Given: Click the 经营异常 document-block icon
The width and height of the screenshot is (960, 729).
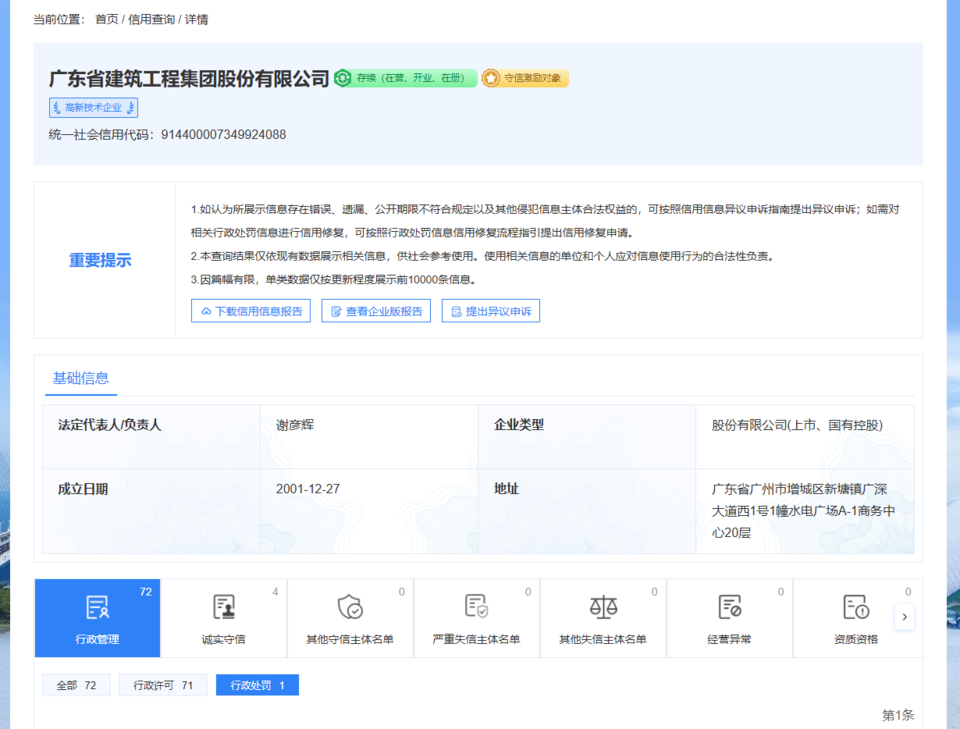Looking at the screenshot, I should 730,607.
